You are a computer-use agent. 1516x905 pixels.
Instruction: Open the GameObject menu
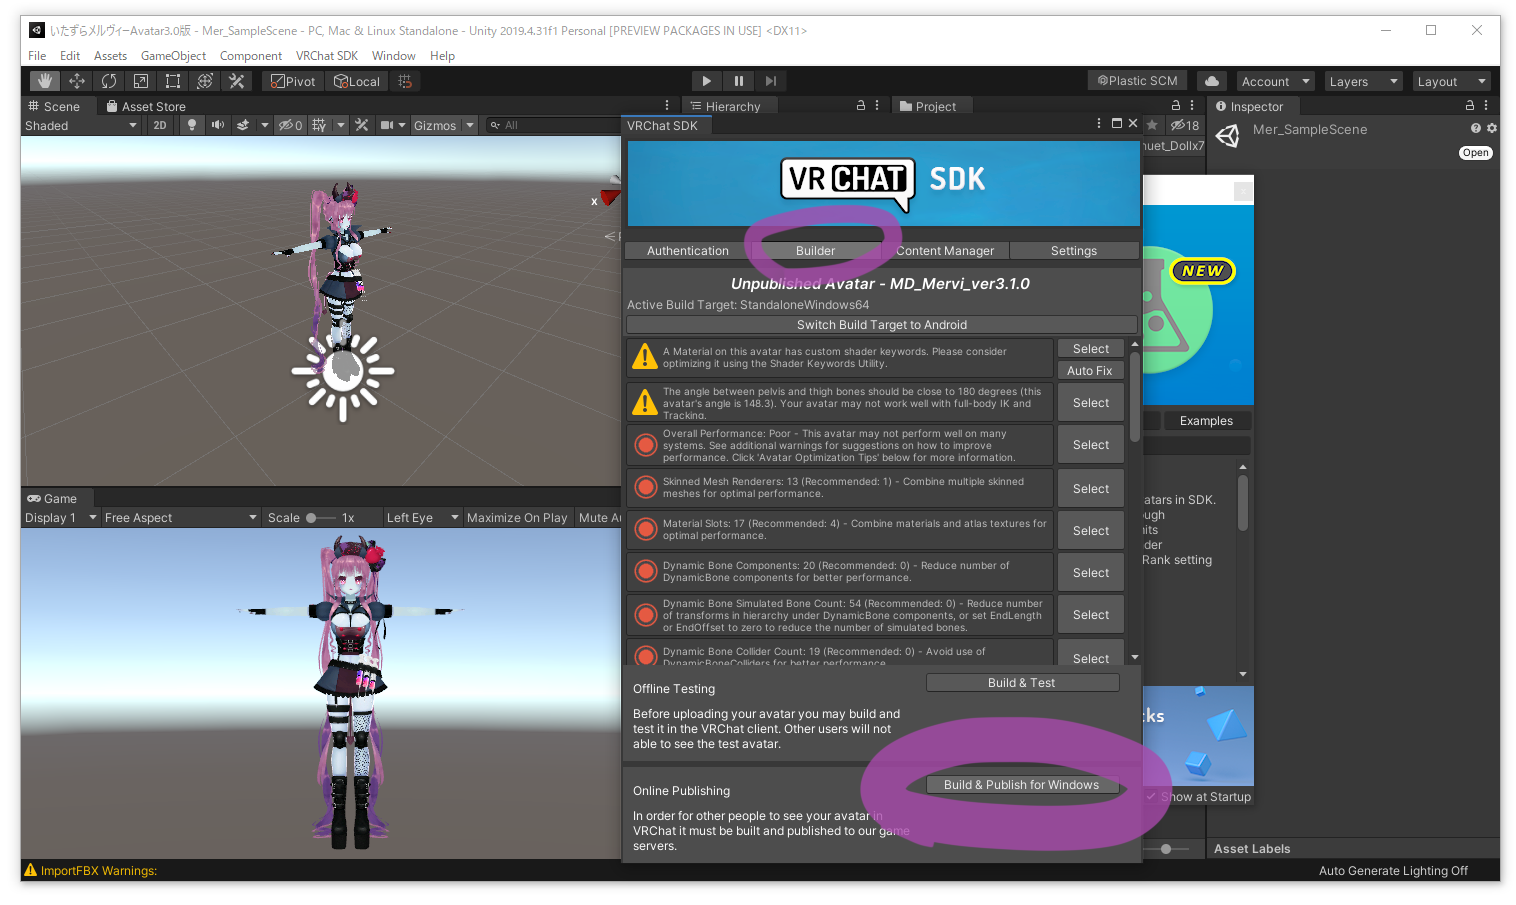(x=173, y=56)
